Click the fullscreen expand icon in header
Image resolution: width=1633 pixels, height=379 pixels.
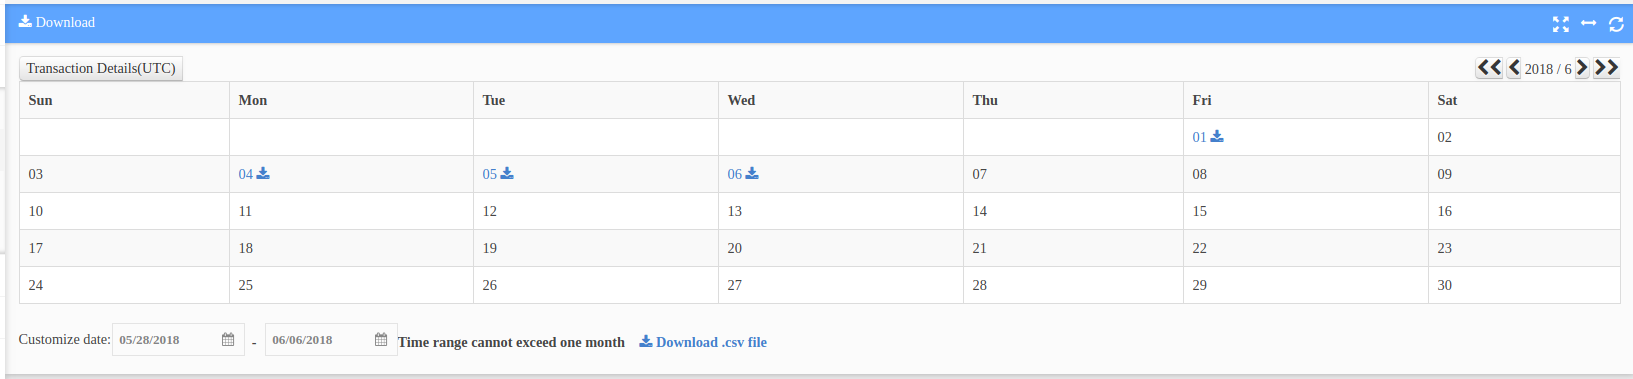tap(1560, 24)
